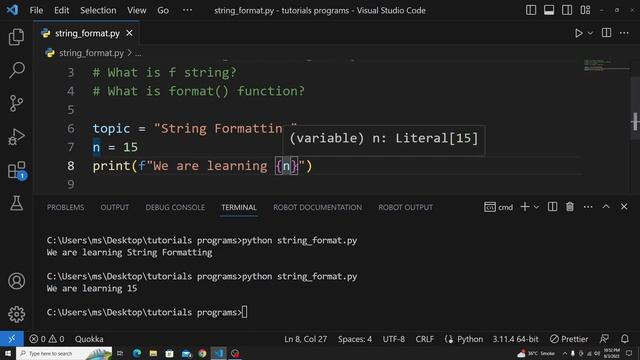The width and height of the screenshot is (640, 360).
Task: Kill terminal with trash icon
Action: pos(570,207)
